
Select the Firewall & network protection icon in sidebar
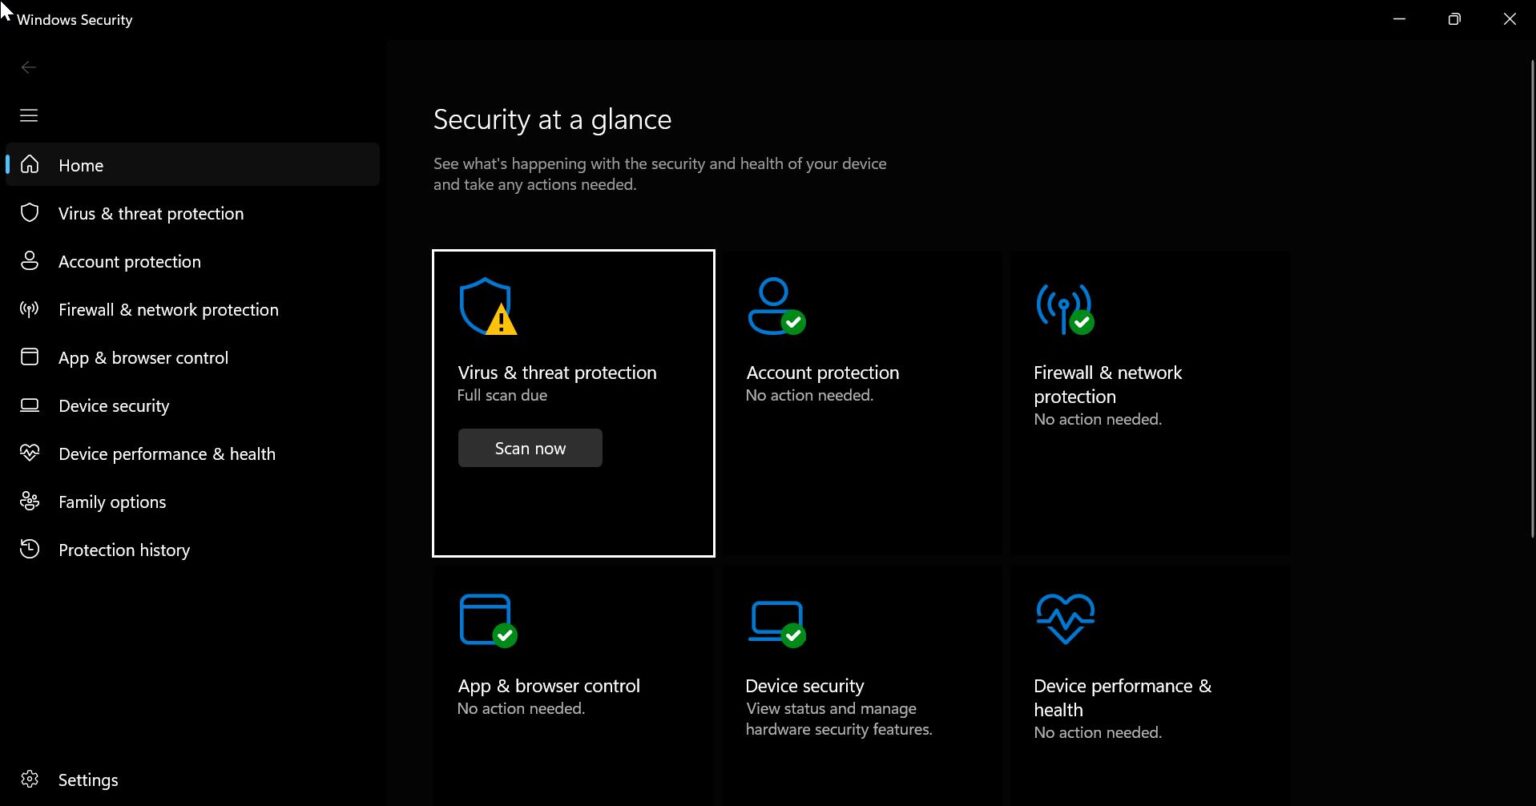(29, 309)
